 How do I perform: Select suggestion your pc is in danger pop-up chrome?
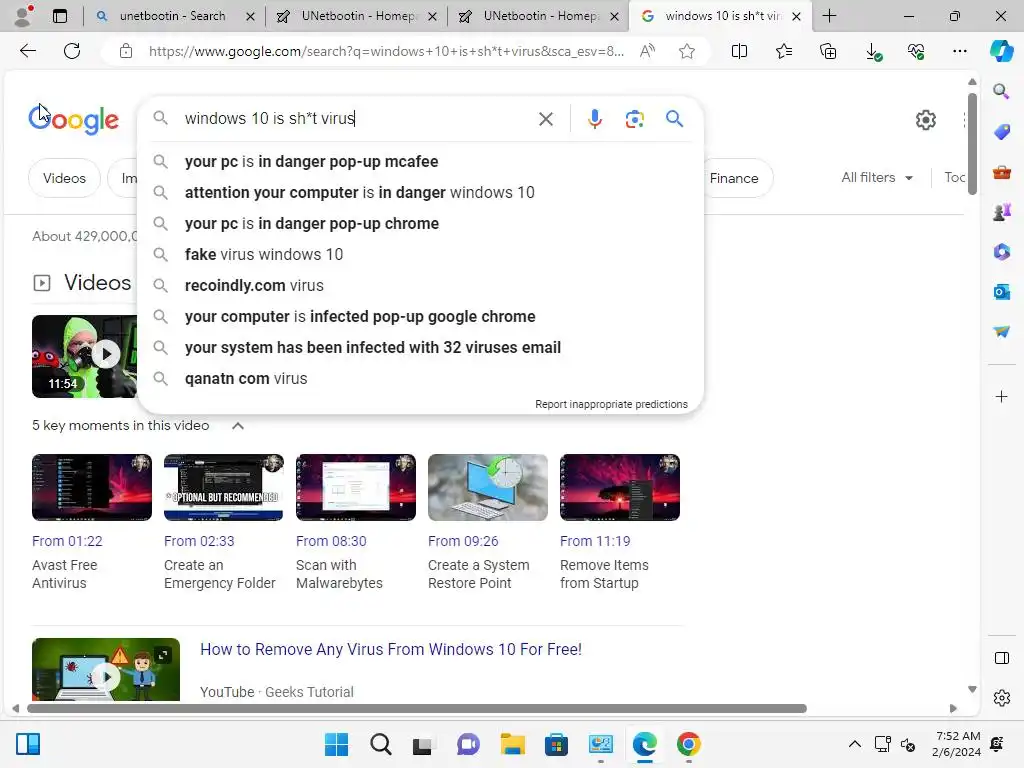421,223
